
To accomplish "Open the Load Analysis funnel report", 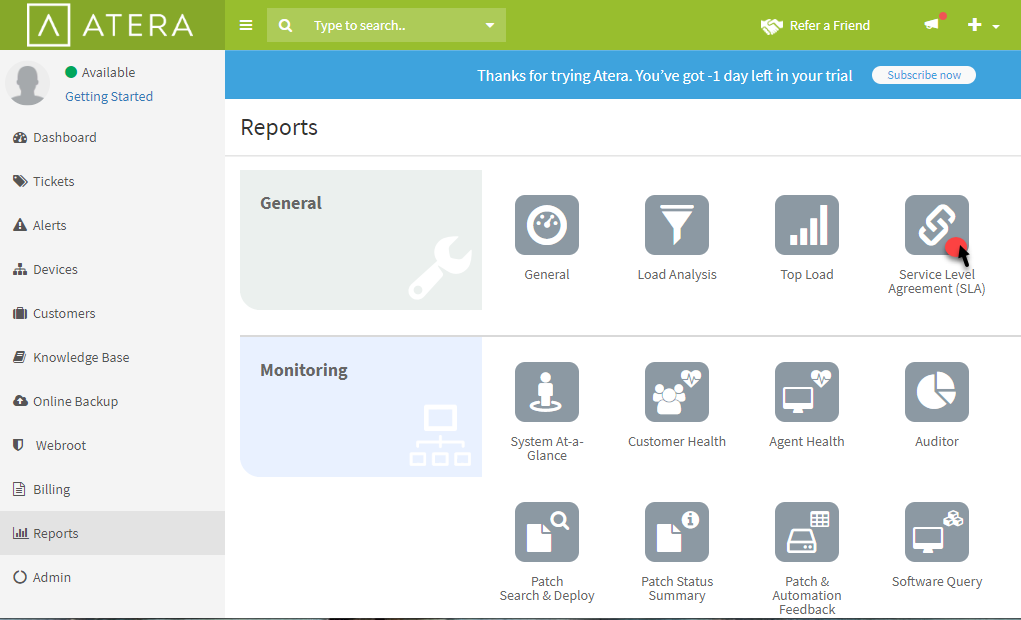I will (677, 225).
